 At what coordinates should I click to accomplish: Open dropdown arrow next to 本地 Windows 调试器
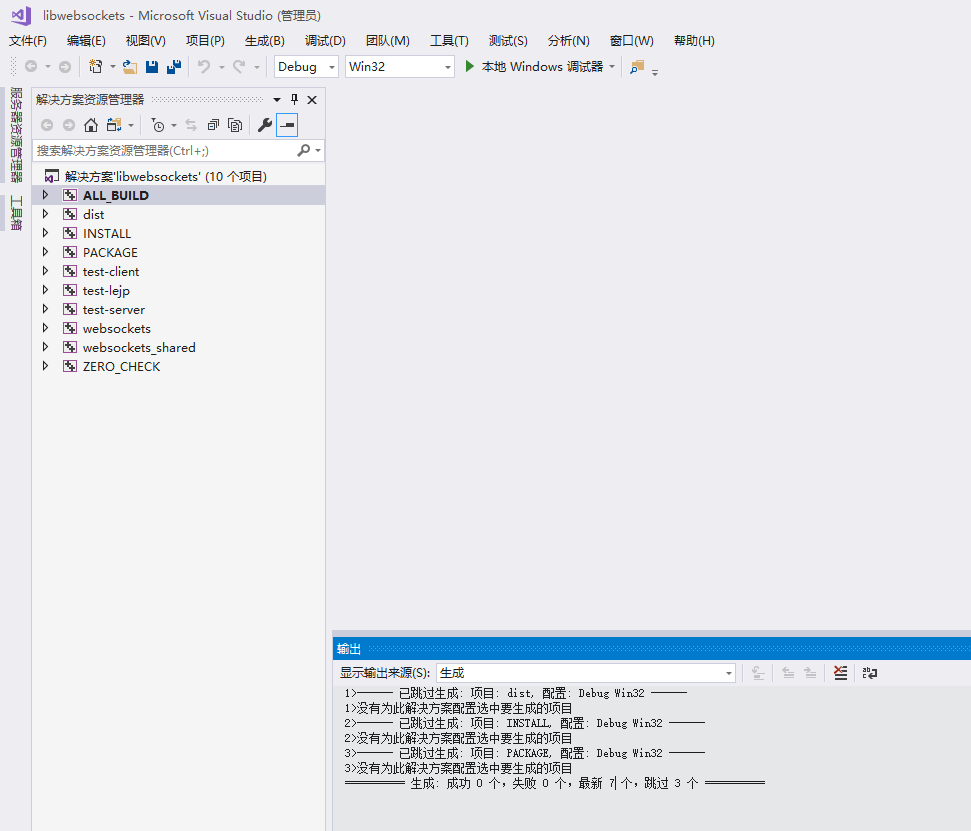point(612,66)
